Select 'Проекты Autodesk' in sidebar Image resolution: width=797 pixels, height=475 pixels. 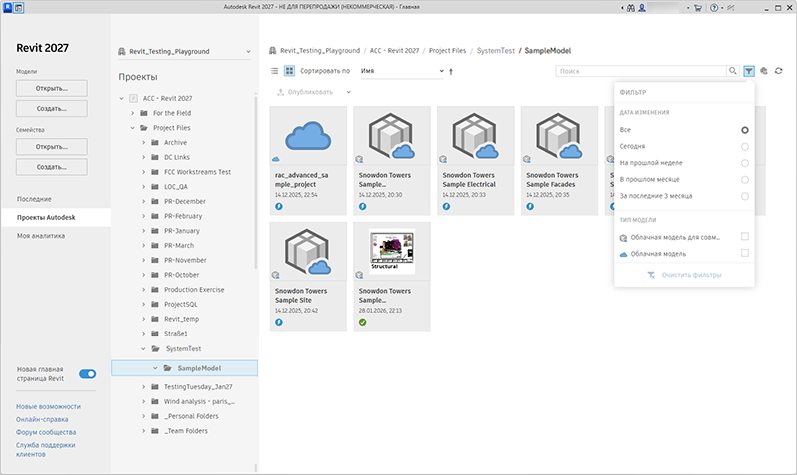point(56,217)
